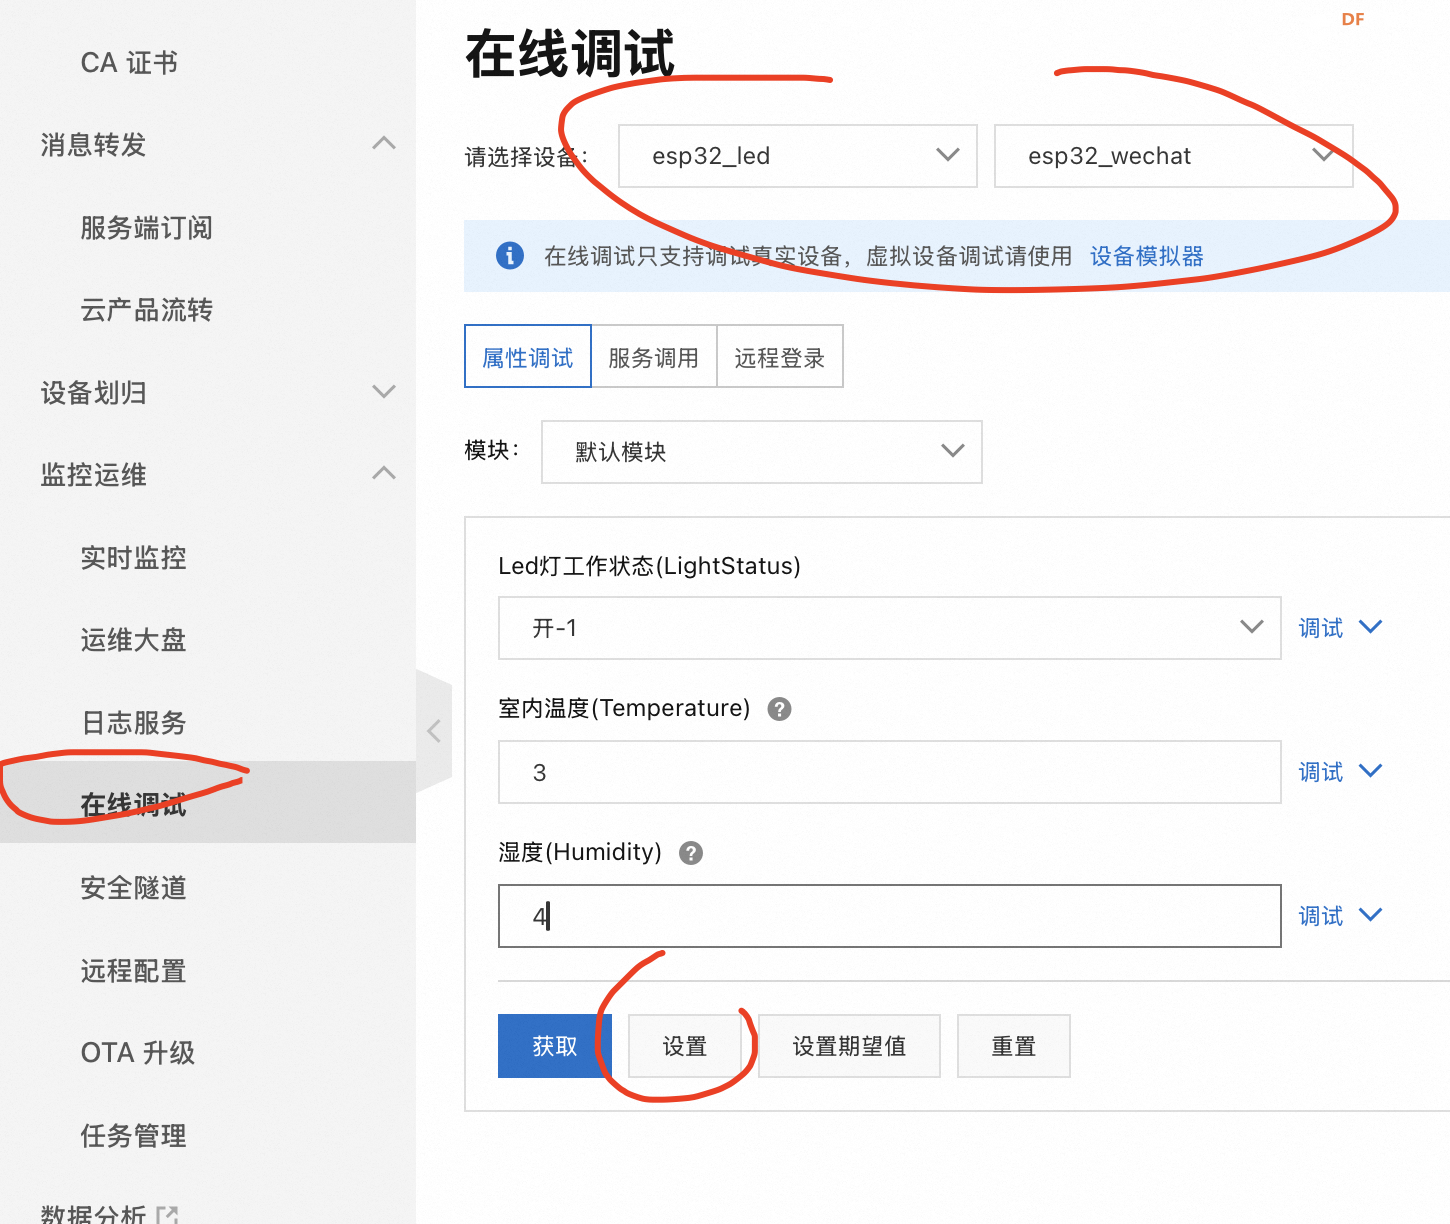This screenshot has height=1224, width=1450.
Task: Collapse the sidebar with the left arrow handle
Action: coord(434,731)
